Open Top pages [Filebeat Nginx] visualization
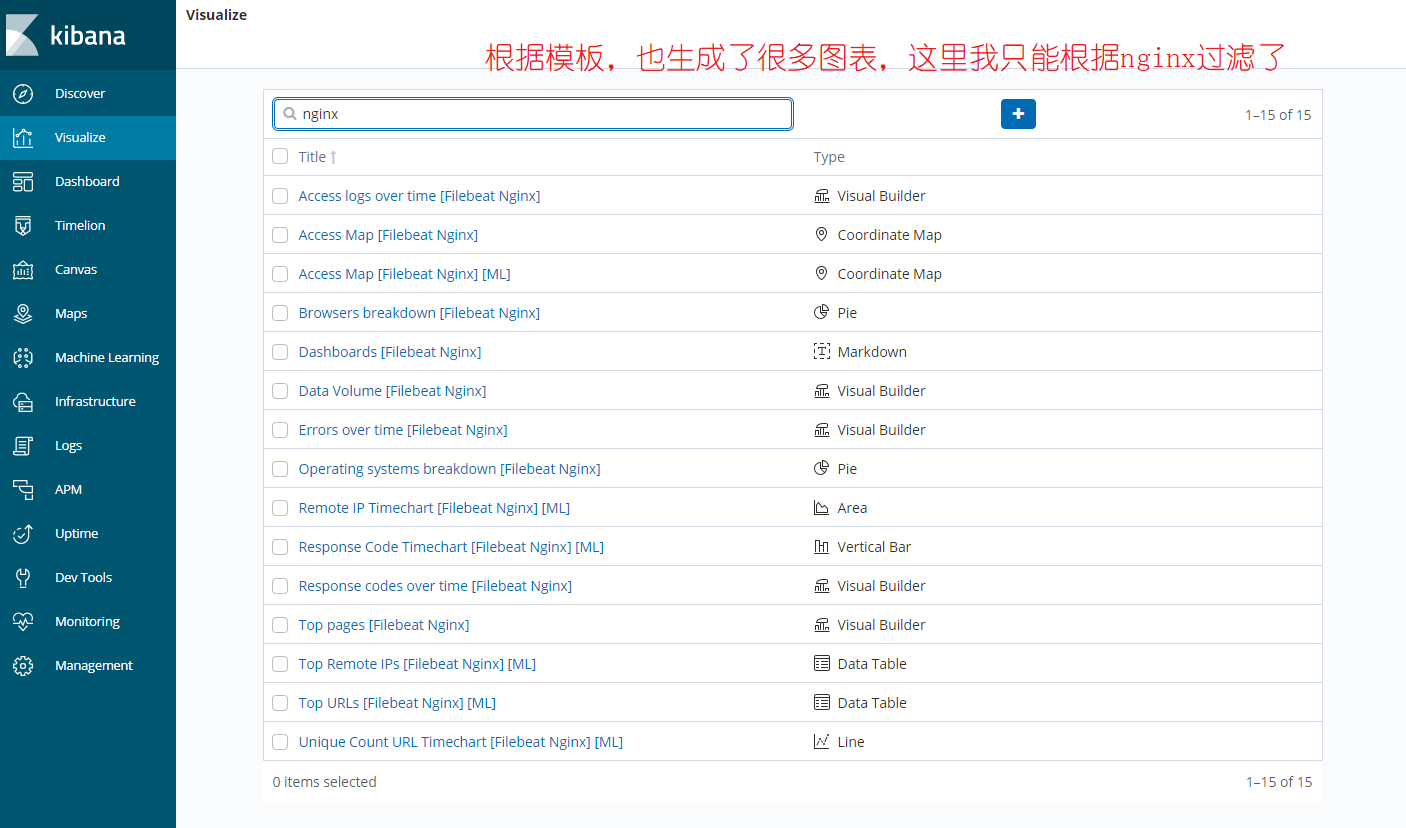The height and width of the screenshot is (828, 1406). (384, 625)
